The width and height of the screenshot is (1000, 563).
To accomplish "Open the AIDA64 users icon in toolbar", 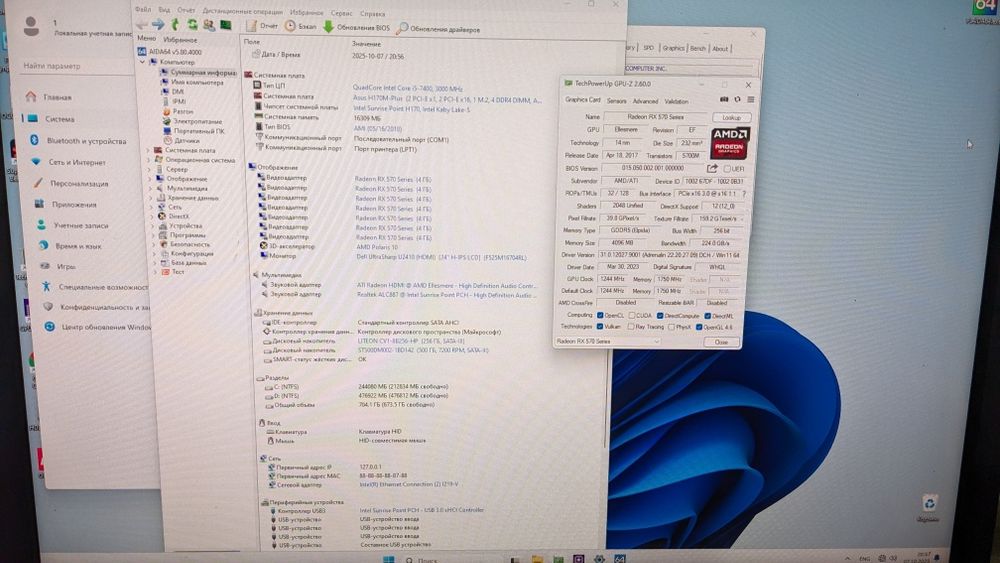I will (x=209, y=25).
